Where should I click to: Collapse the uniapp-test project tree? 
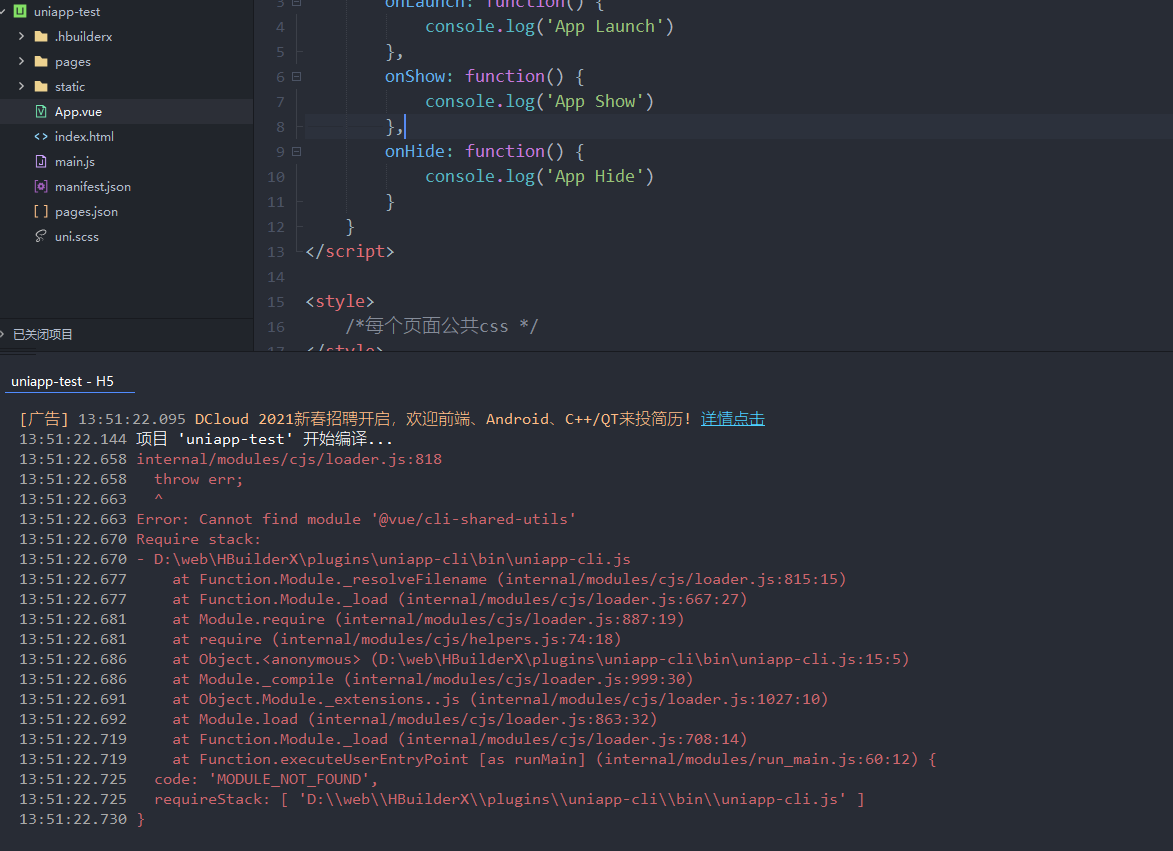pos(5,12)
